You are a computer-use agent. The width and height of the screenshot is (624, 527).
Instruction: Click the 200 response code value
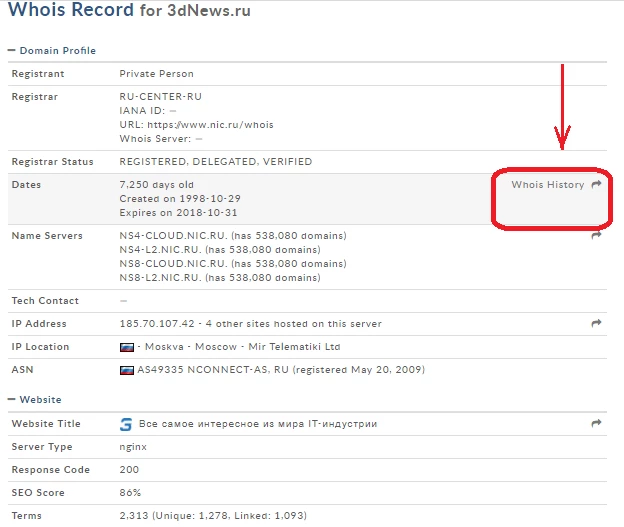129,470
